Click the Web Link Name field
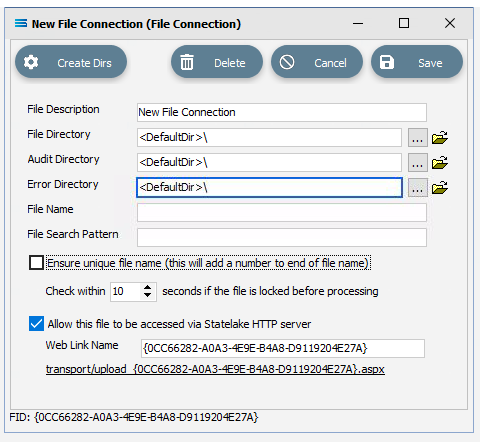 (x=283, y=348)
